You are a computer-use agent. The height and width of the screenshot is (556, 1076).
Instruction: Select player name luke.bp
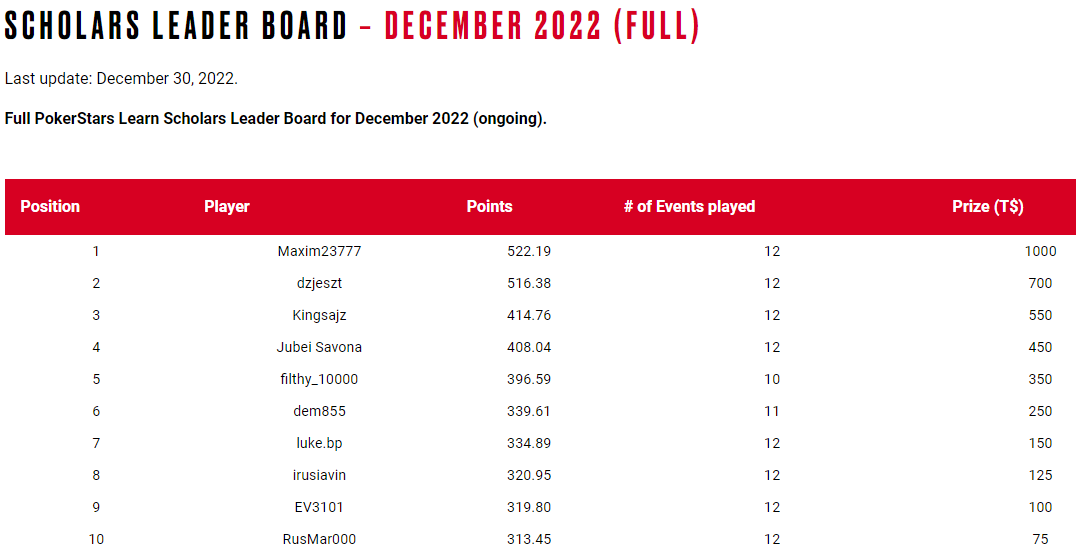319,443
